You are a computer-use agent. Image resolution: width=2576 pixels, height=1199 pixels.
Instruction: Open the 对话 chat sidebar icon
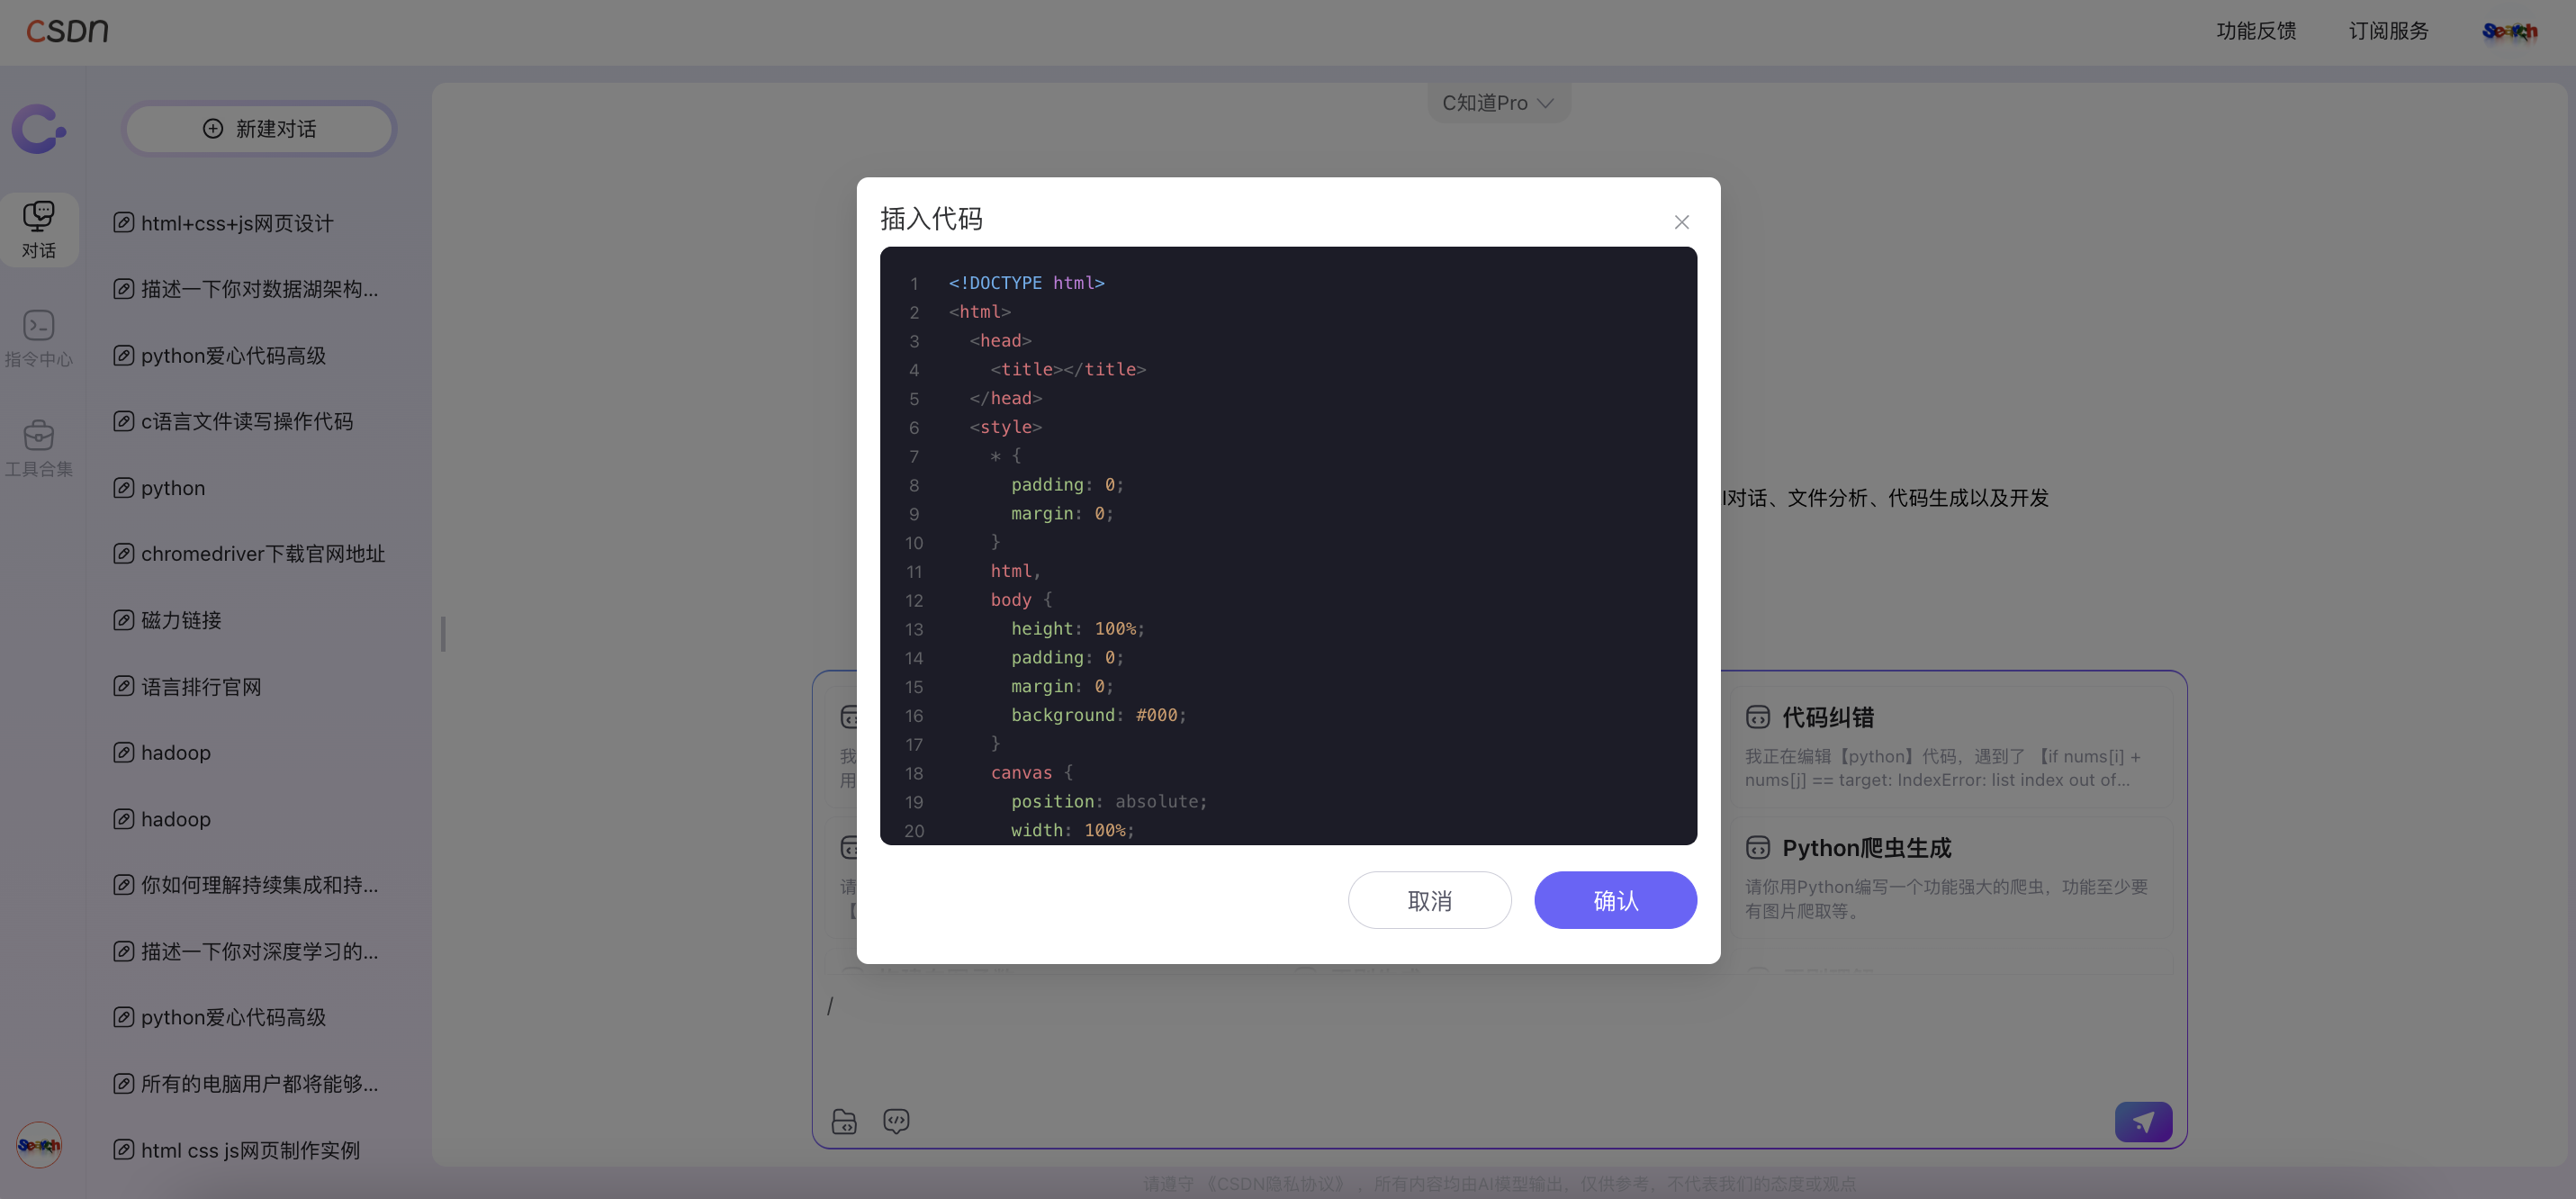tap(39, 229)
